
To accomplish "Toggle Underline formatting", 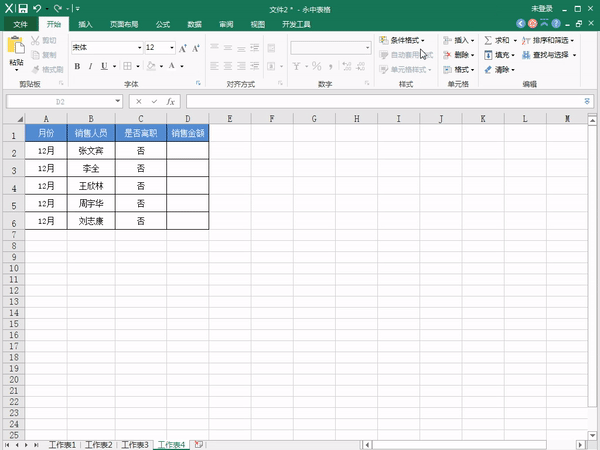I will pyautogui.click(x=104, y=66).
